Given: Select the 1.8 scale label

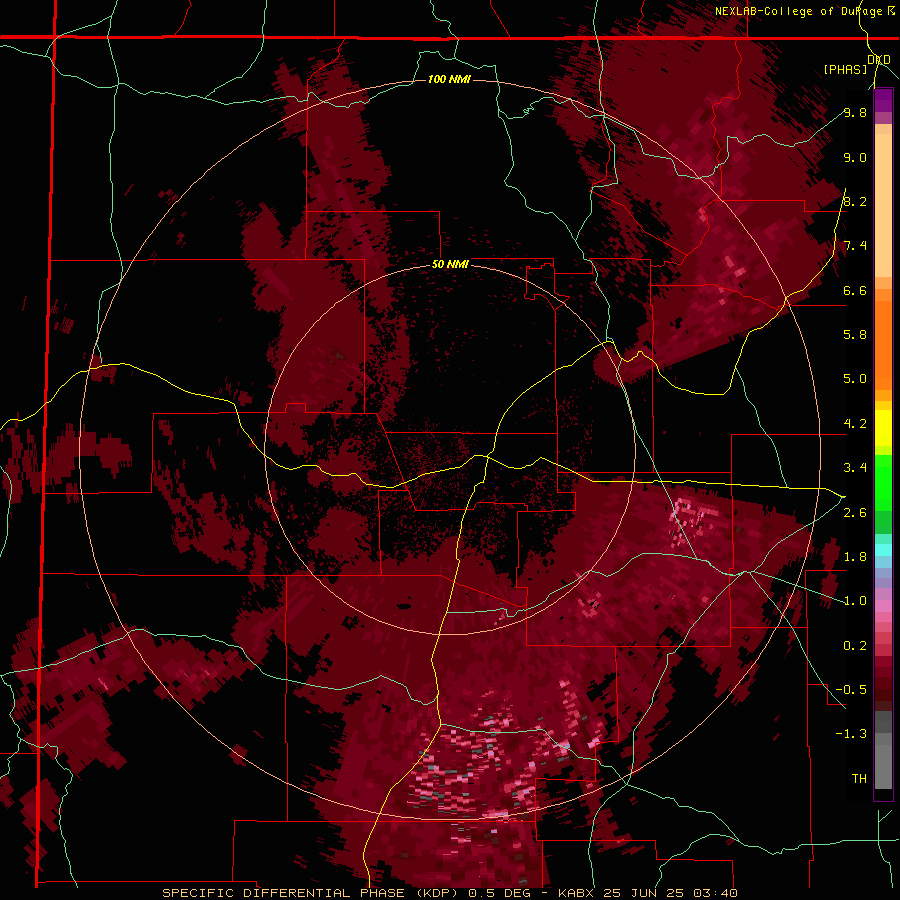Looking at the screenshot, I should (855, 557).
